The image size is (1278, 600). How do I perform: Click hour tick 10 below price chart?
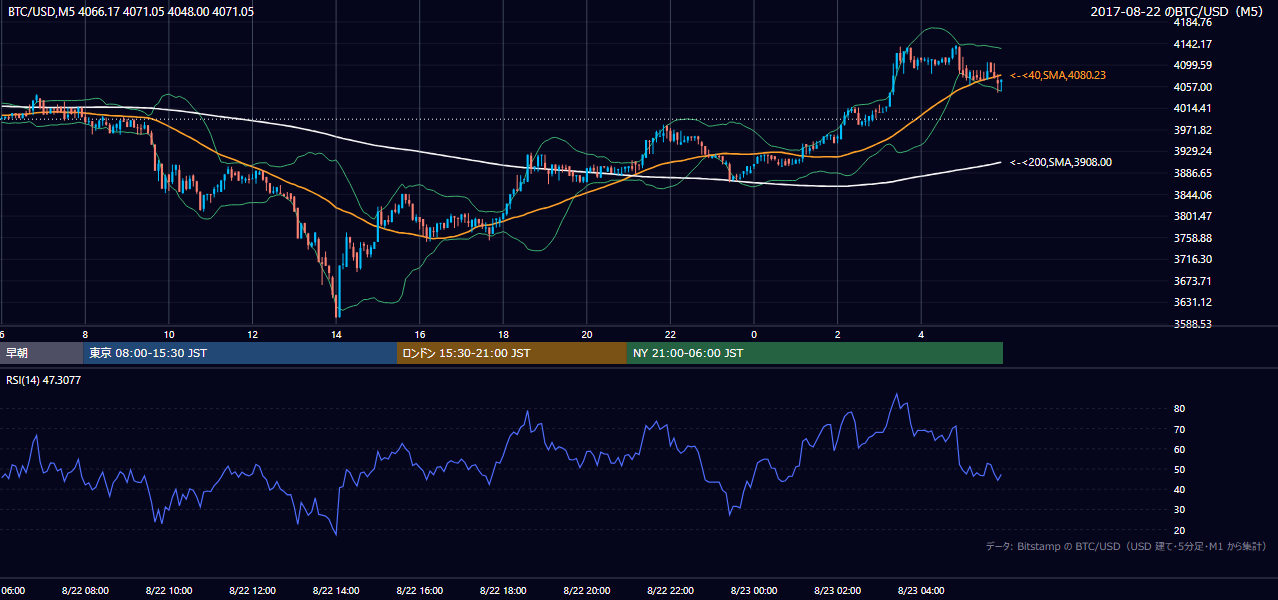point(169,334)
